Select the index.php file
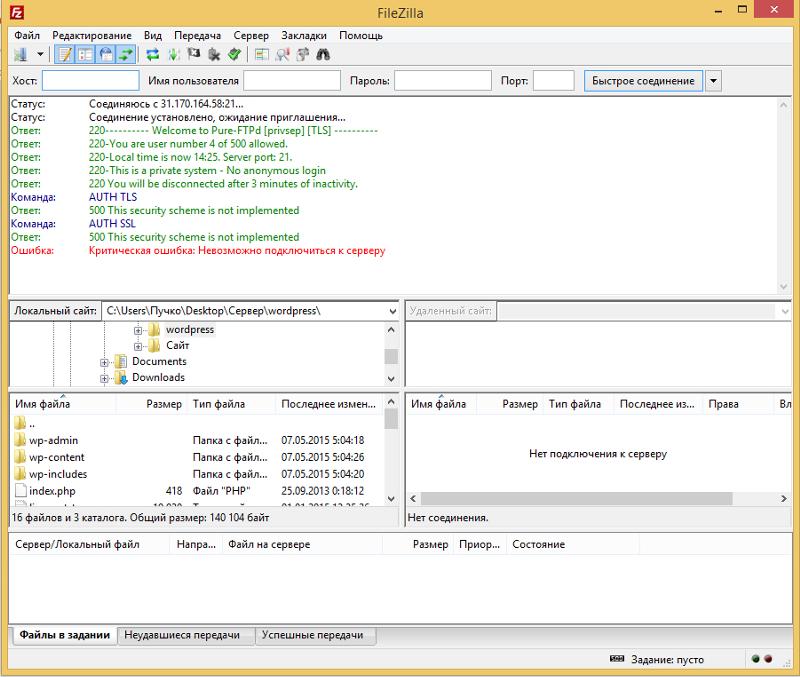 click(52, 491)
